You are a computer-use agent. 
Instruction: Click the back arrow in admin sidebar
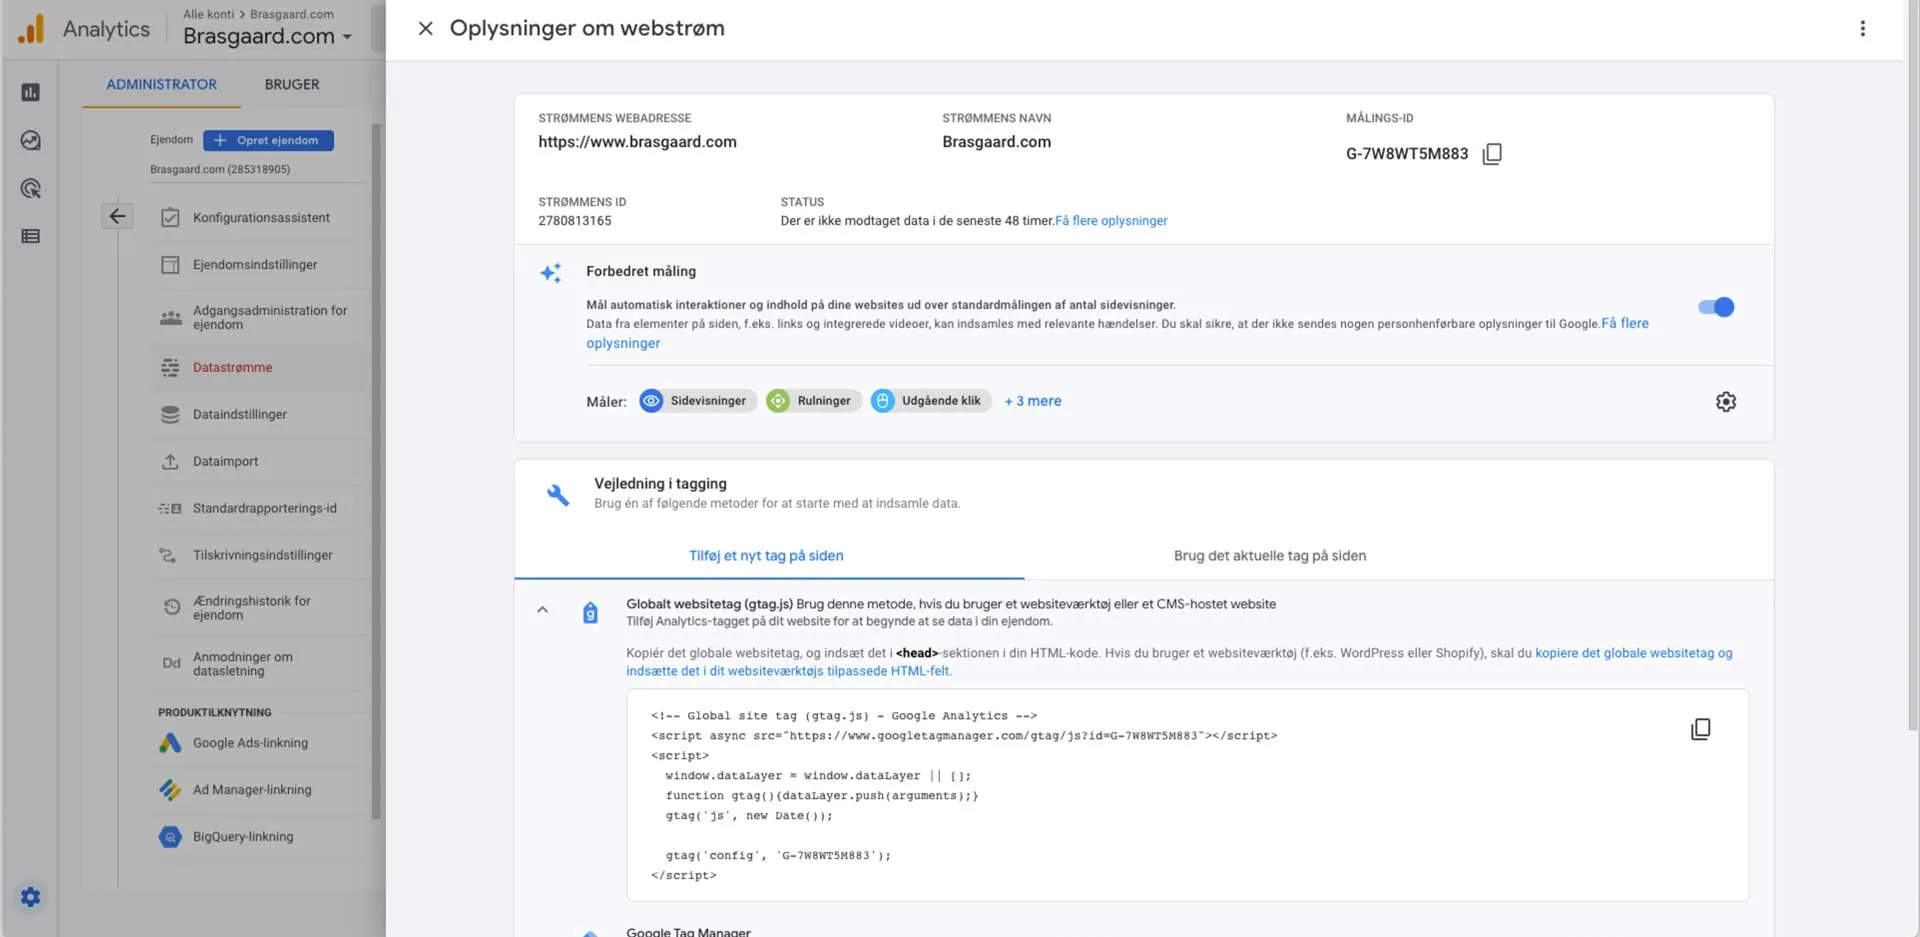coord(117,216)
